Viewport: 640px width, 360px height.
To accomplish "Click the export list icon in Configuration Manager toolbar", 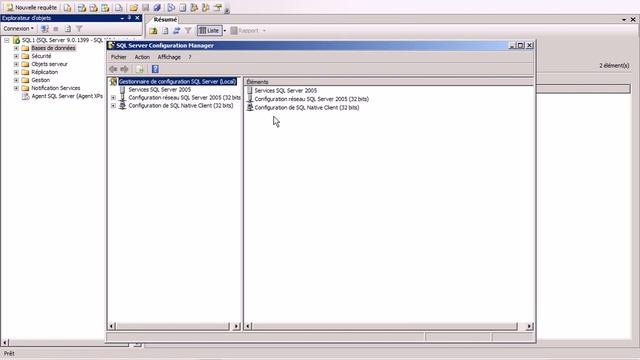I will tap(140, 69).
